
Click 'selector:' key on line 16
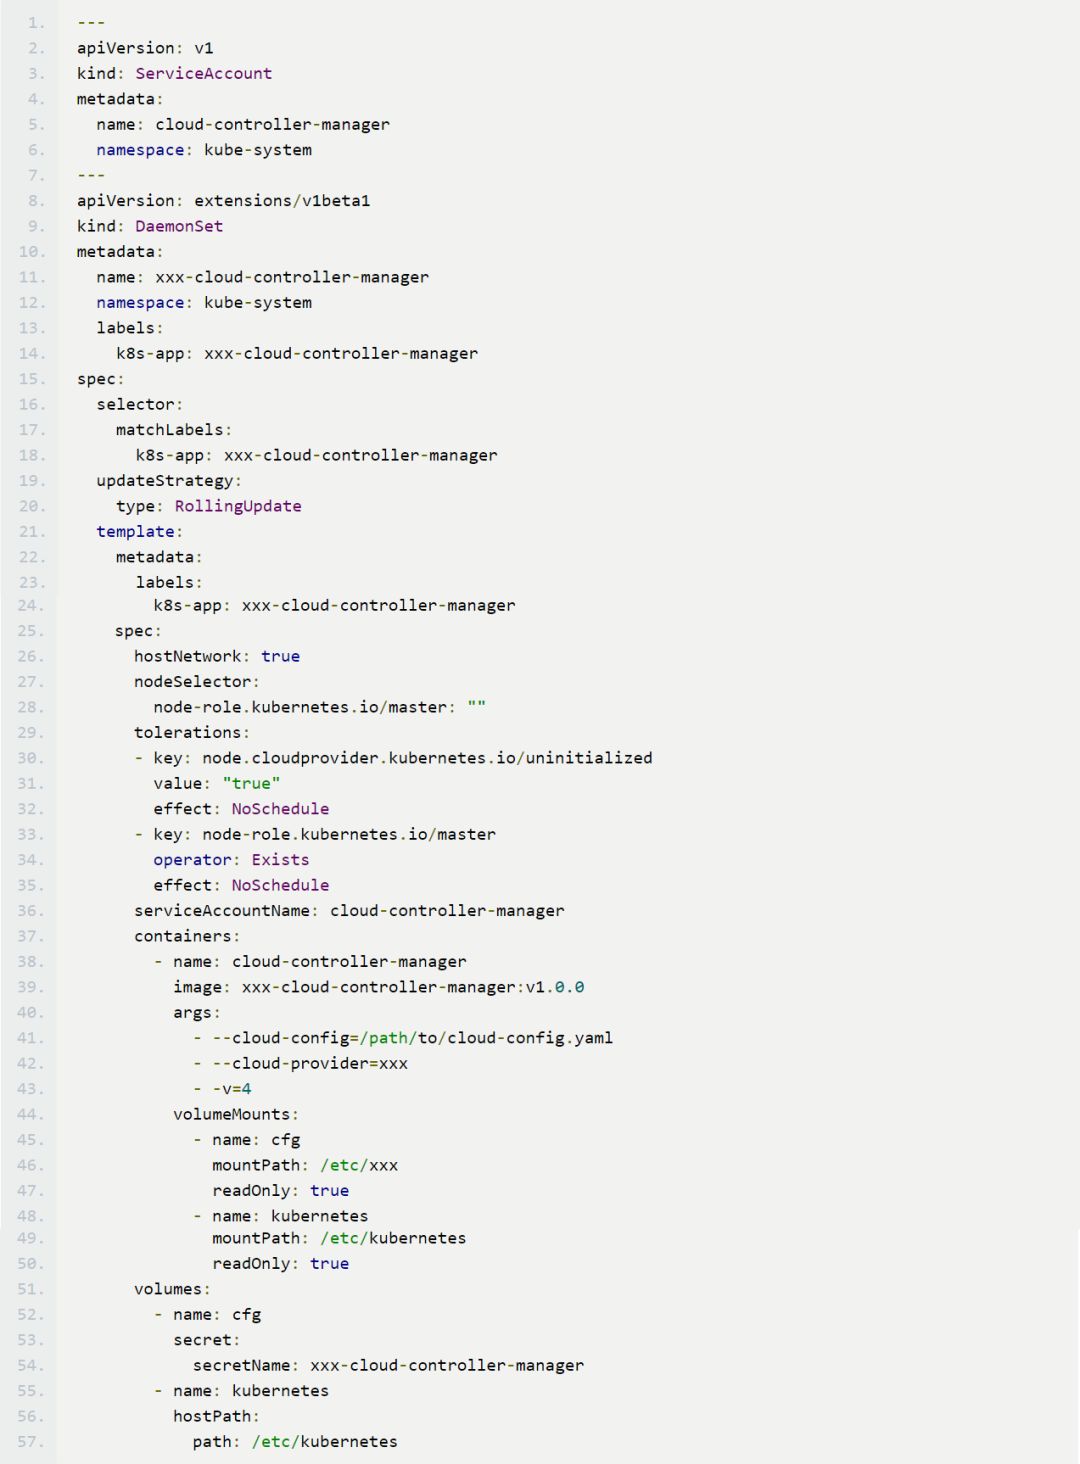pyautogui.click(x=139, y=404)
